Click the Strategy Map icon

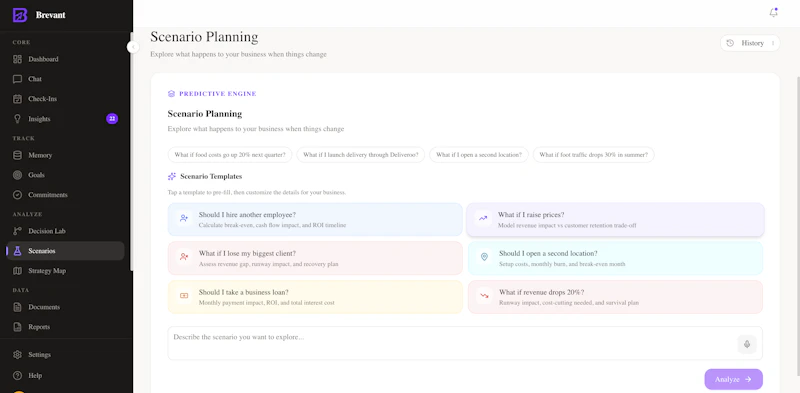point(17,271)
